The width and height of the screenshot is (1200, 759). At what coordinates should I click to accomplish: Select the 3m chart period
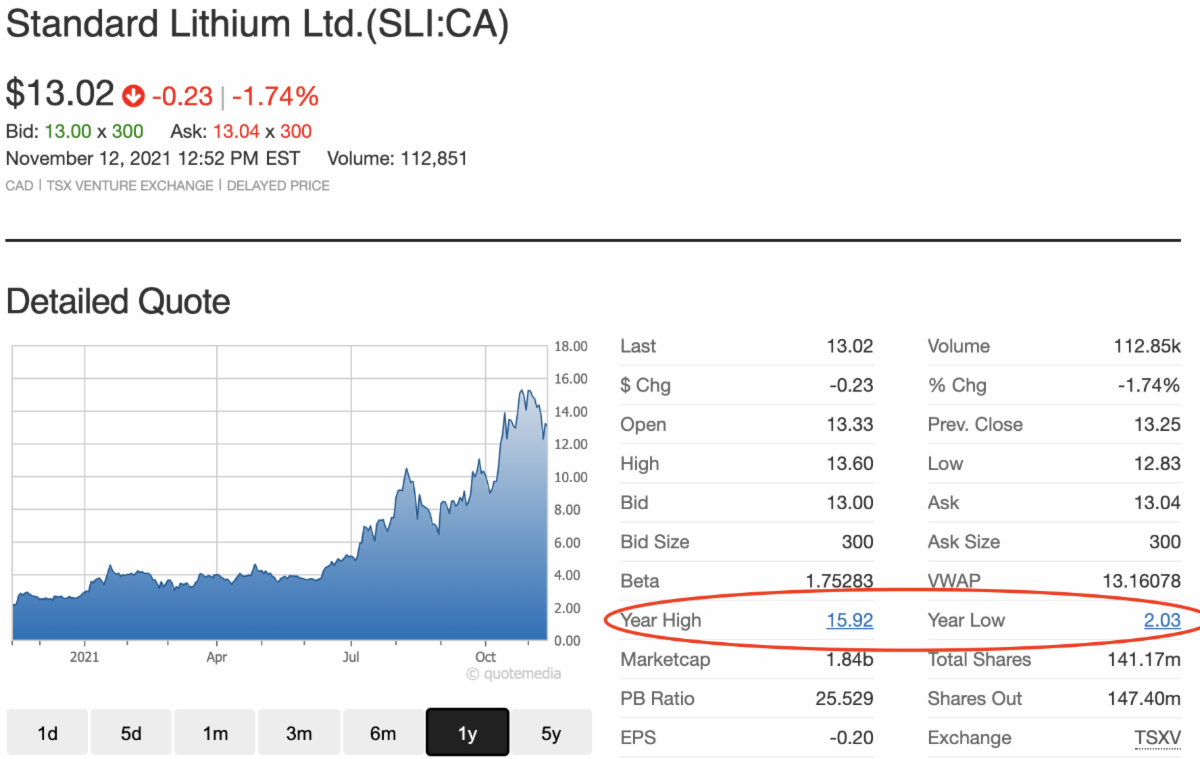[299, 733]
